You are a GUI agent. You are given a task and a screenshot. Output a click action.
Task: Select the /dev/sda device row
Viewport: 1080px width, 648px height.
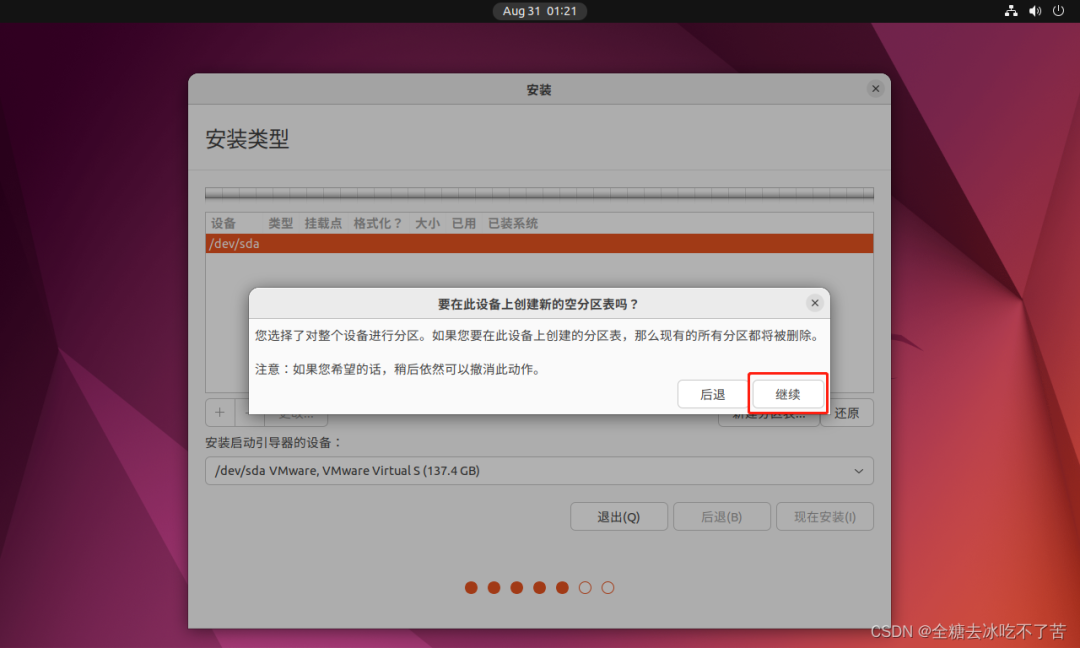539,243
